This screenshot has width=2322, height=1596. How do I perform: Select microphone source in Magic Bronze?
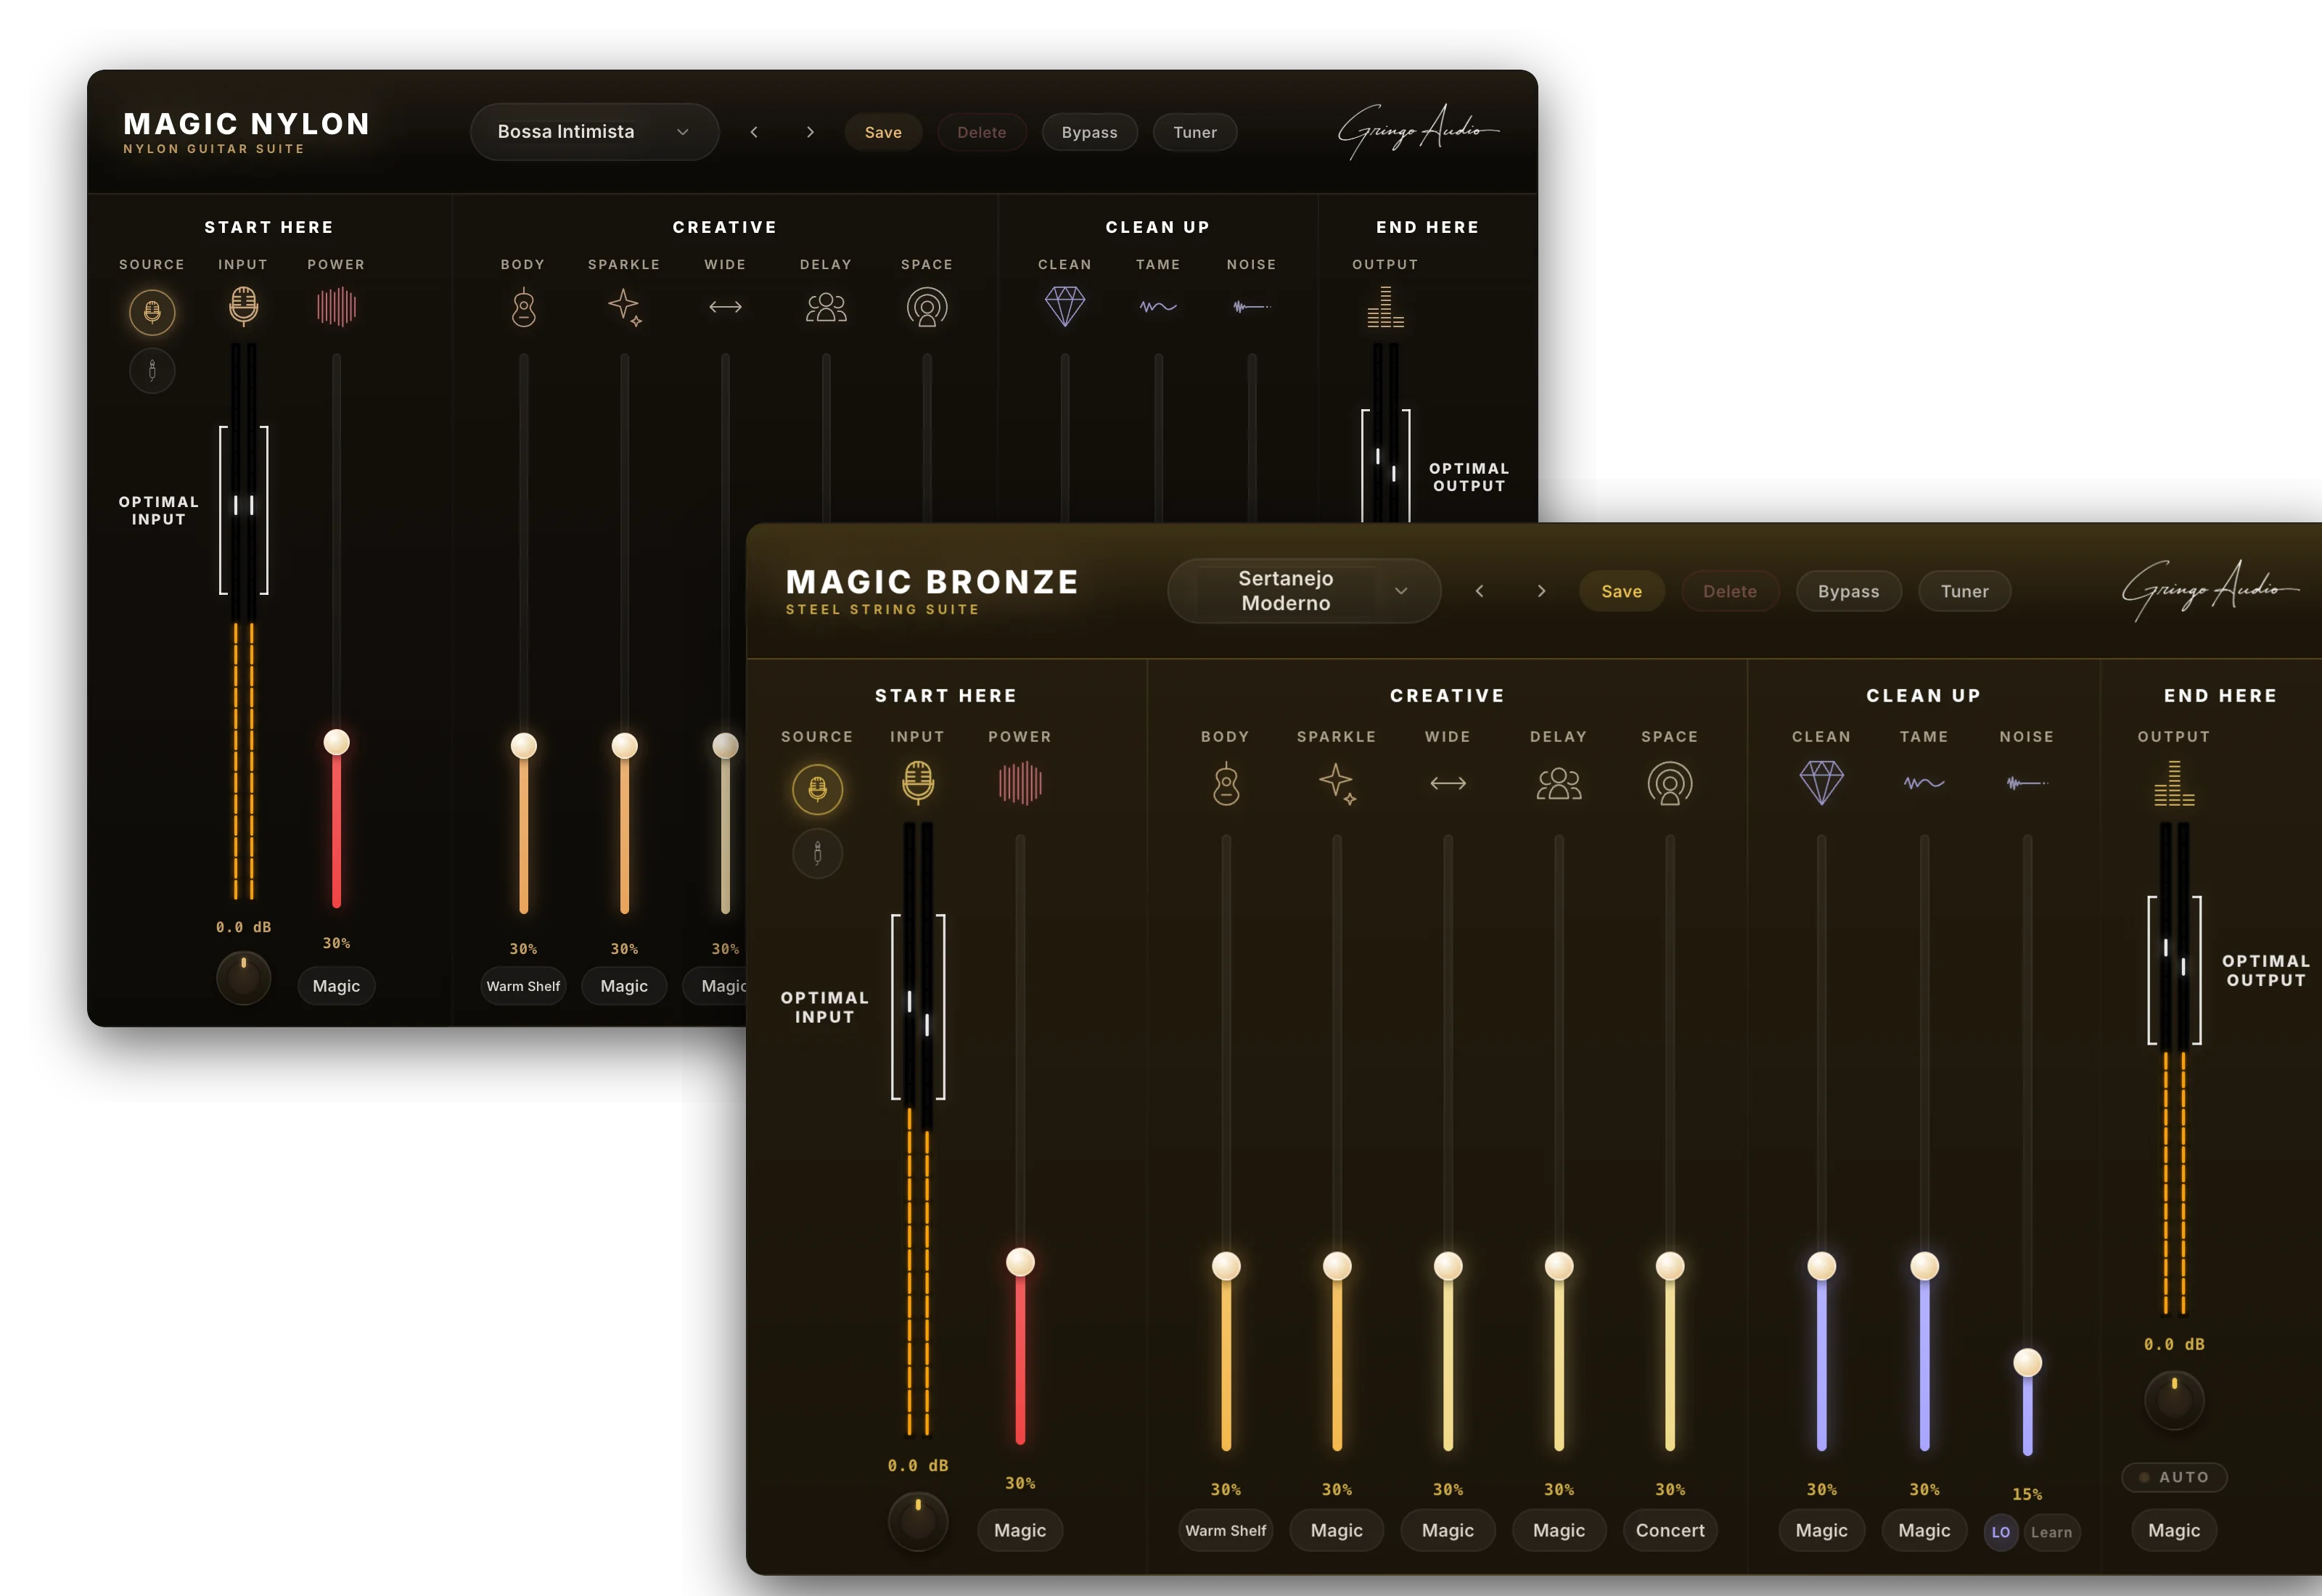tap(817, 789)
